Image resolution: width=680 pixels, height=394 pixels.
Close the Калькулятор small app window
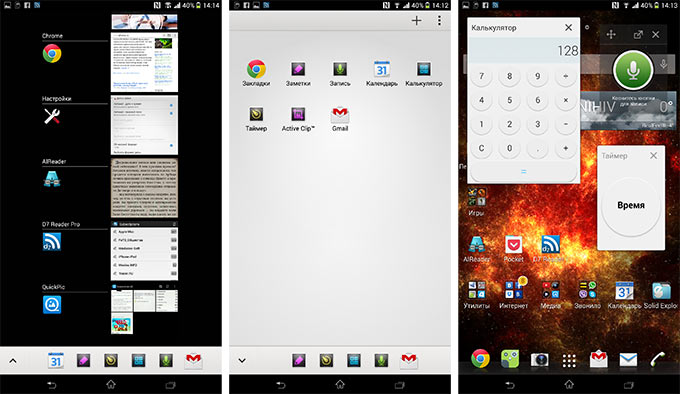pyautogui.click(x=569, y=27)
